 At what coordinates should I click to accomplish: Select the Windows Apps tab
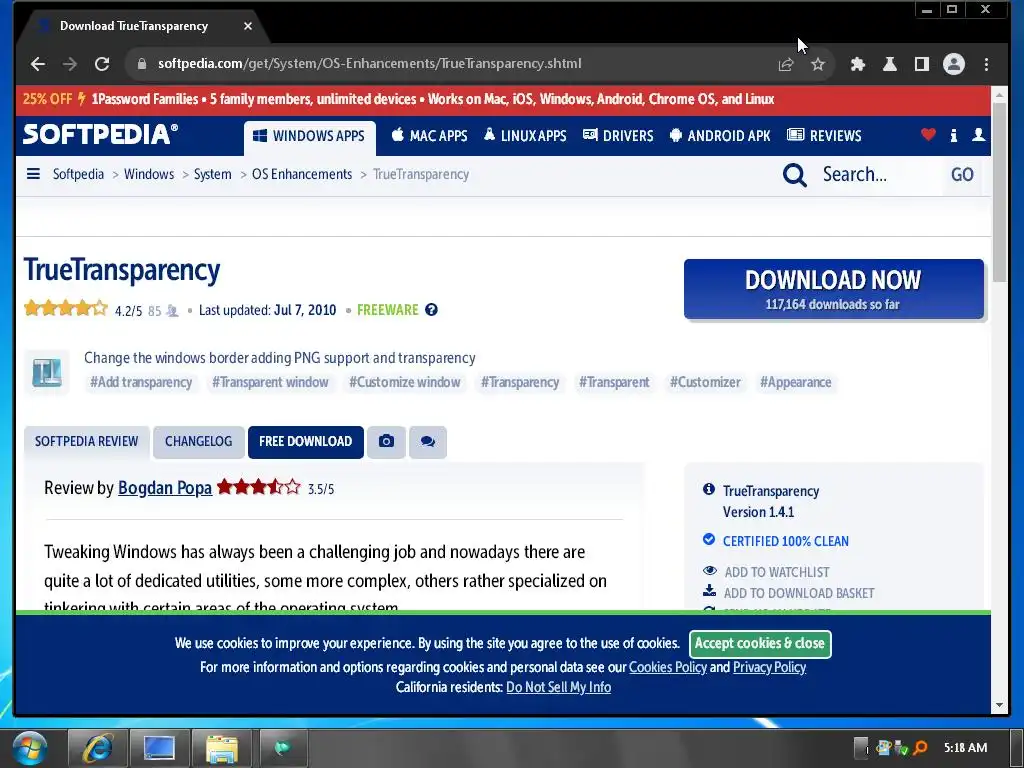pyautogui.click(x=310, y=136)
